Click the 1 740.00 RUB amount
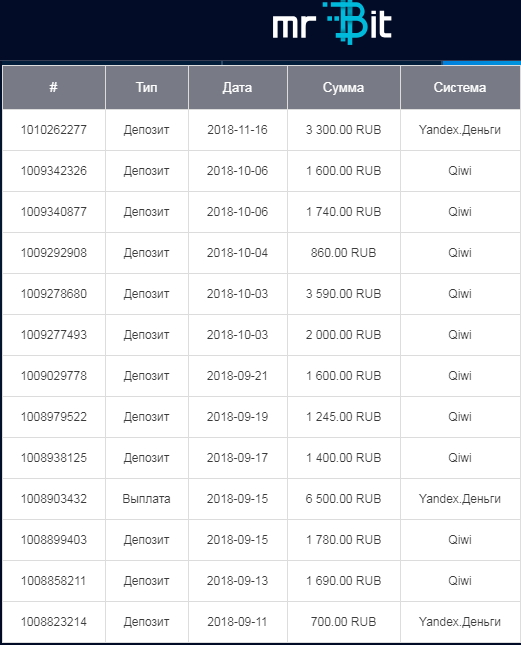The width and height of the screenshot is (521, 645). pos(344,212)
